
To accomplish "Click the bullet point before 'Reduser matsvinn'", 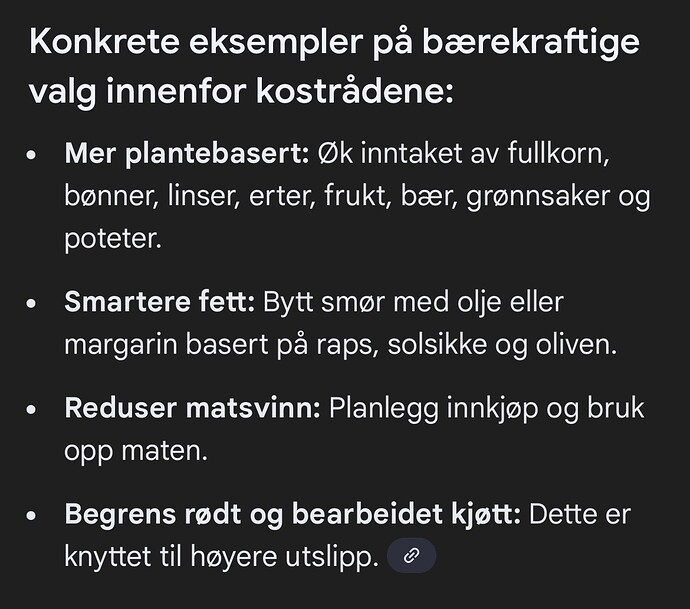I will 33,409.
